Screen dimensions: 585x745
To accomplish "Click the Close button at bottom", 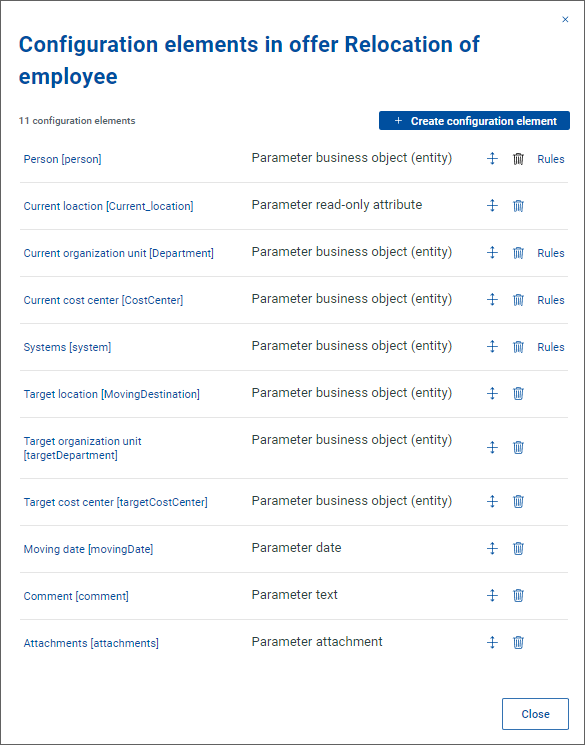I will coord(535,714).
